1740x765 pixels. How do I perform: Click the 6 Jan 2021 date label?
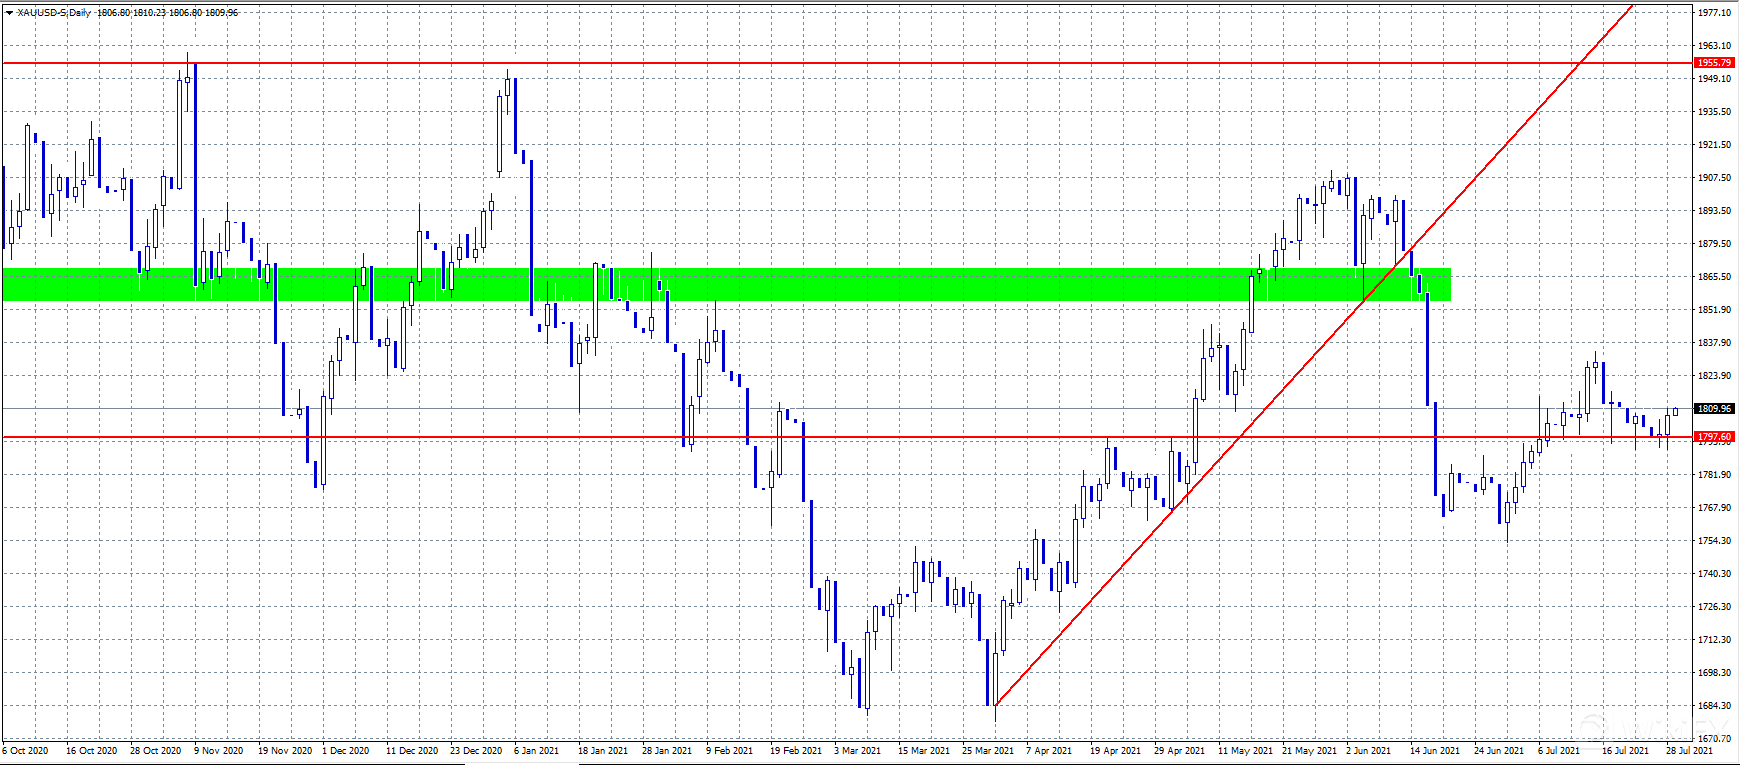[x=538, y=750]
